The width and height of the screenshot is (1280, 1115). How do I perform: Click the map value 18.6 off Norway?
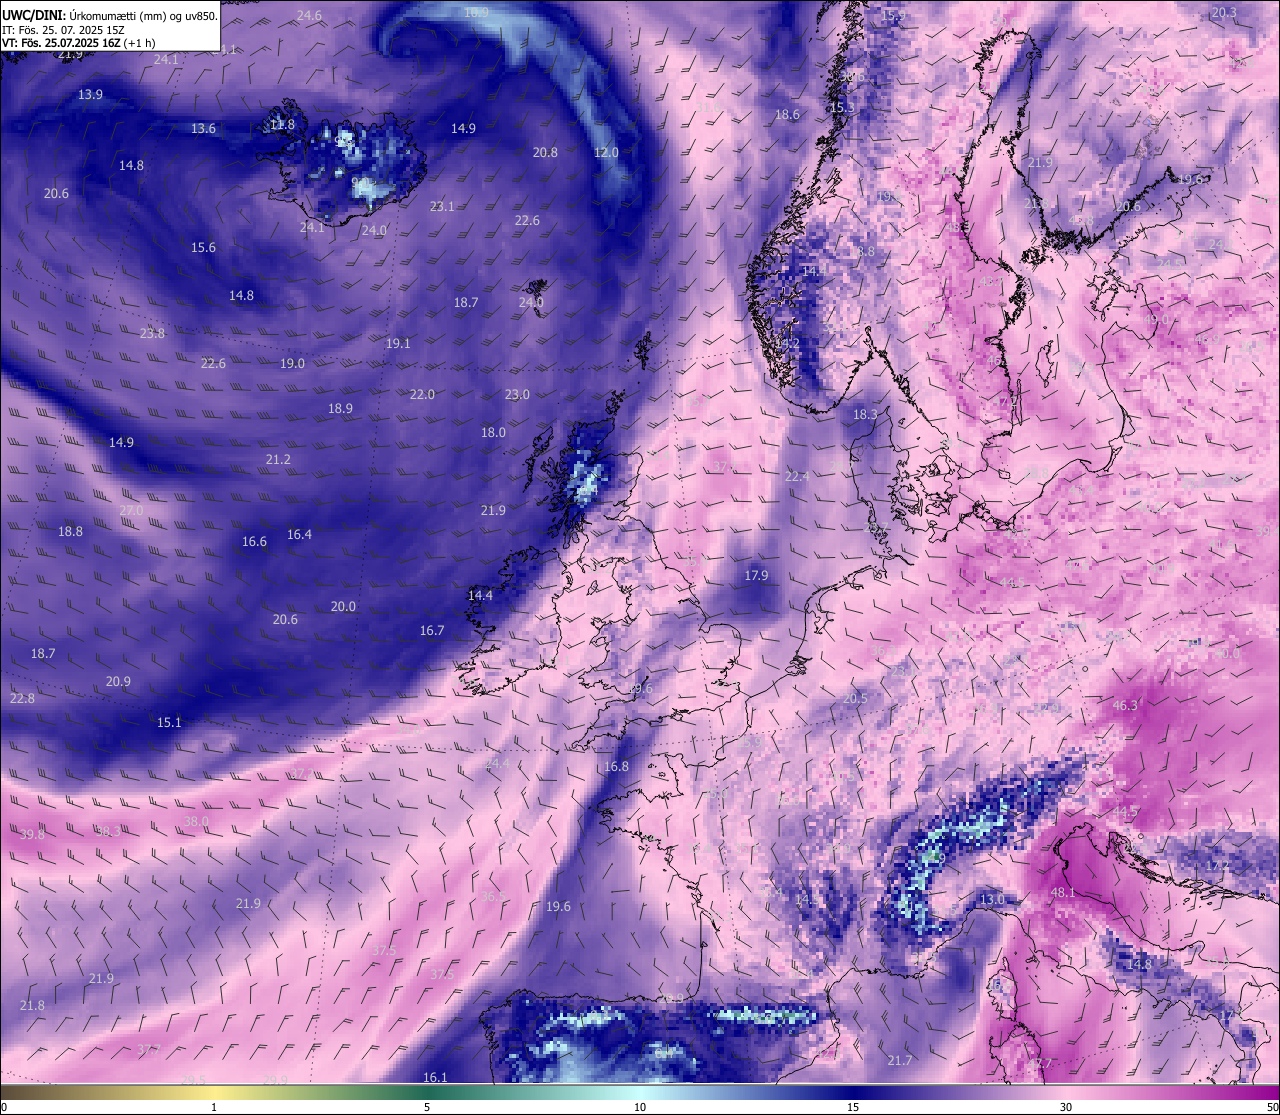point(787,114)
